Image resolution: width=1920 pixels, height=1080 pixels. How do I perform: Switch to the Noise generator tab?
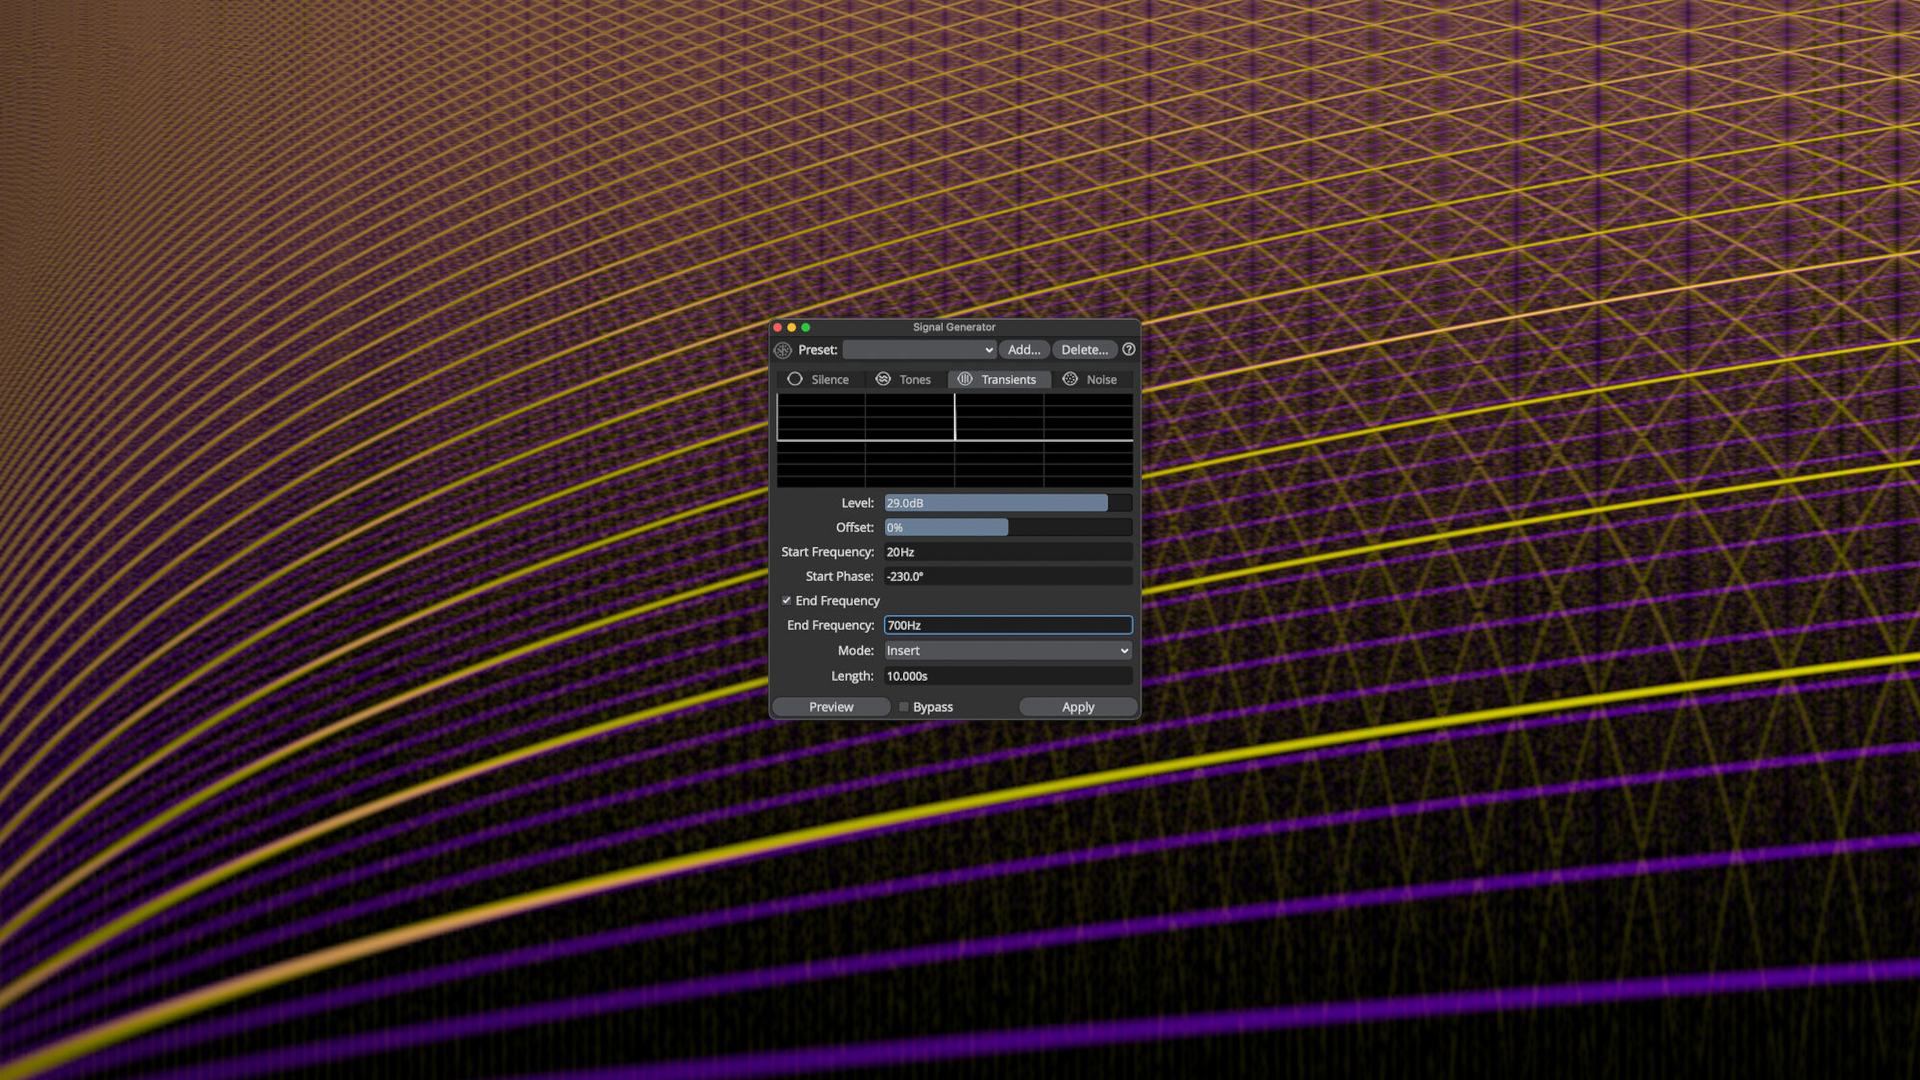[1090, 380]
